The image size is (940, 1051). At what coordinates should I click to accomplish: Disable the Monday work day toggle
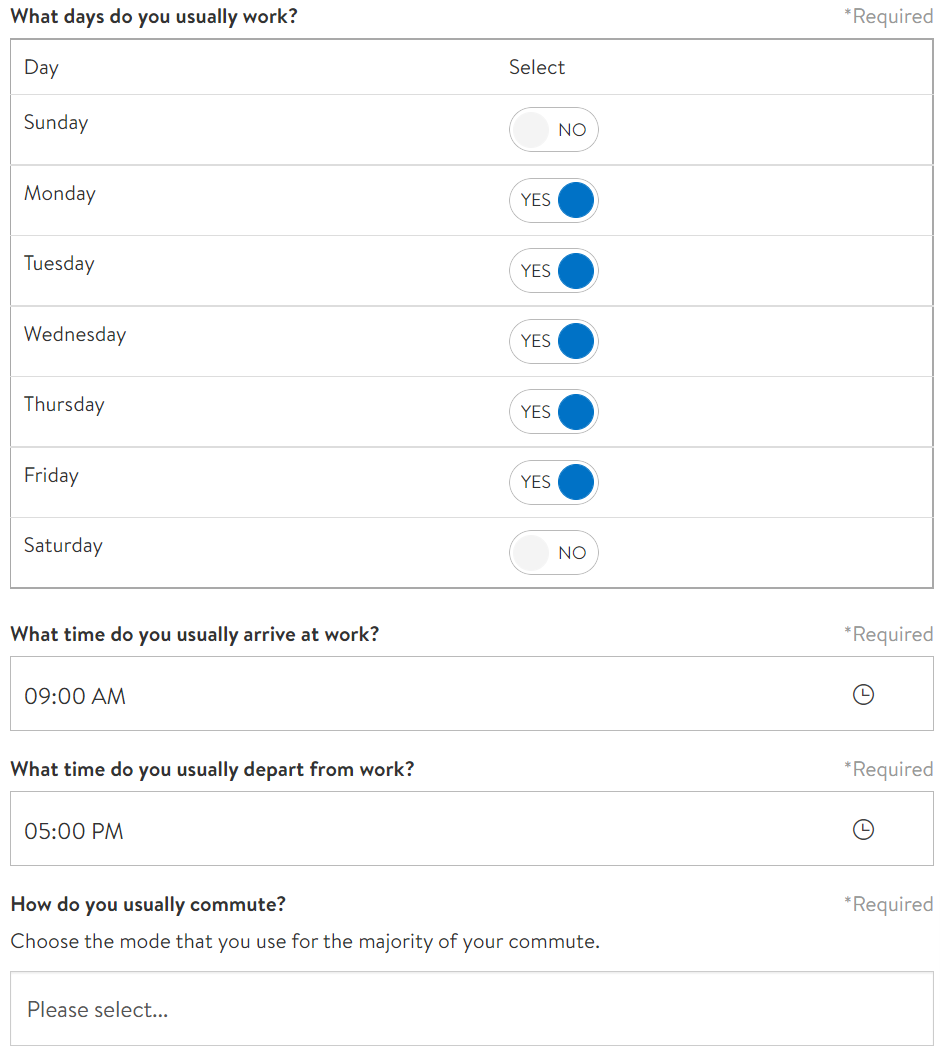(x=553, y=200)
